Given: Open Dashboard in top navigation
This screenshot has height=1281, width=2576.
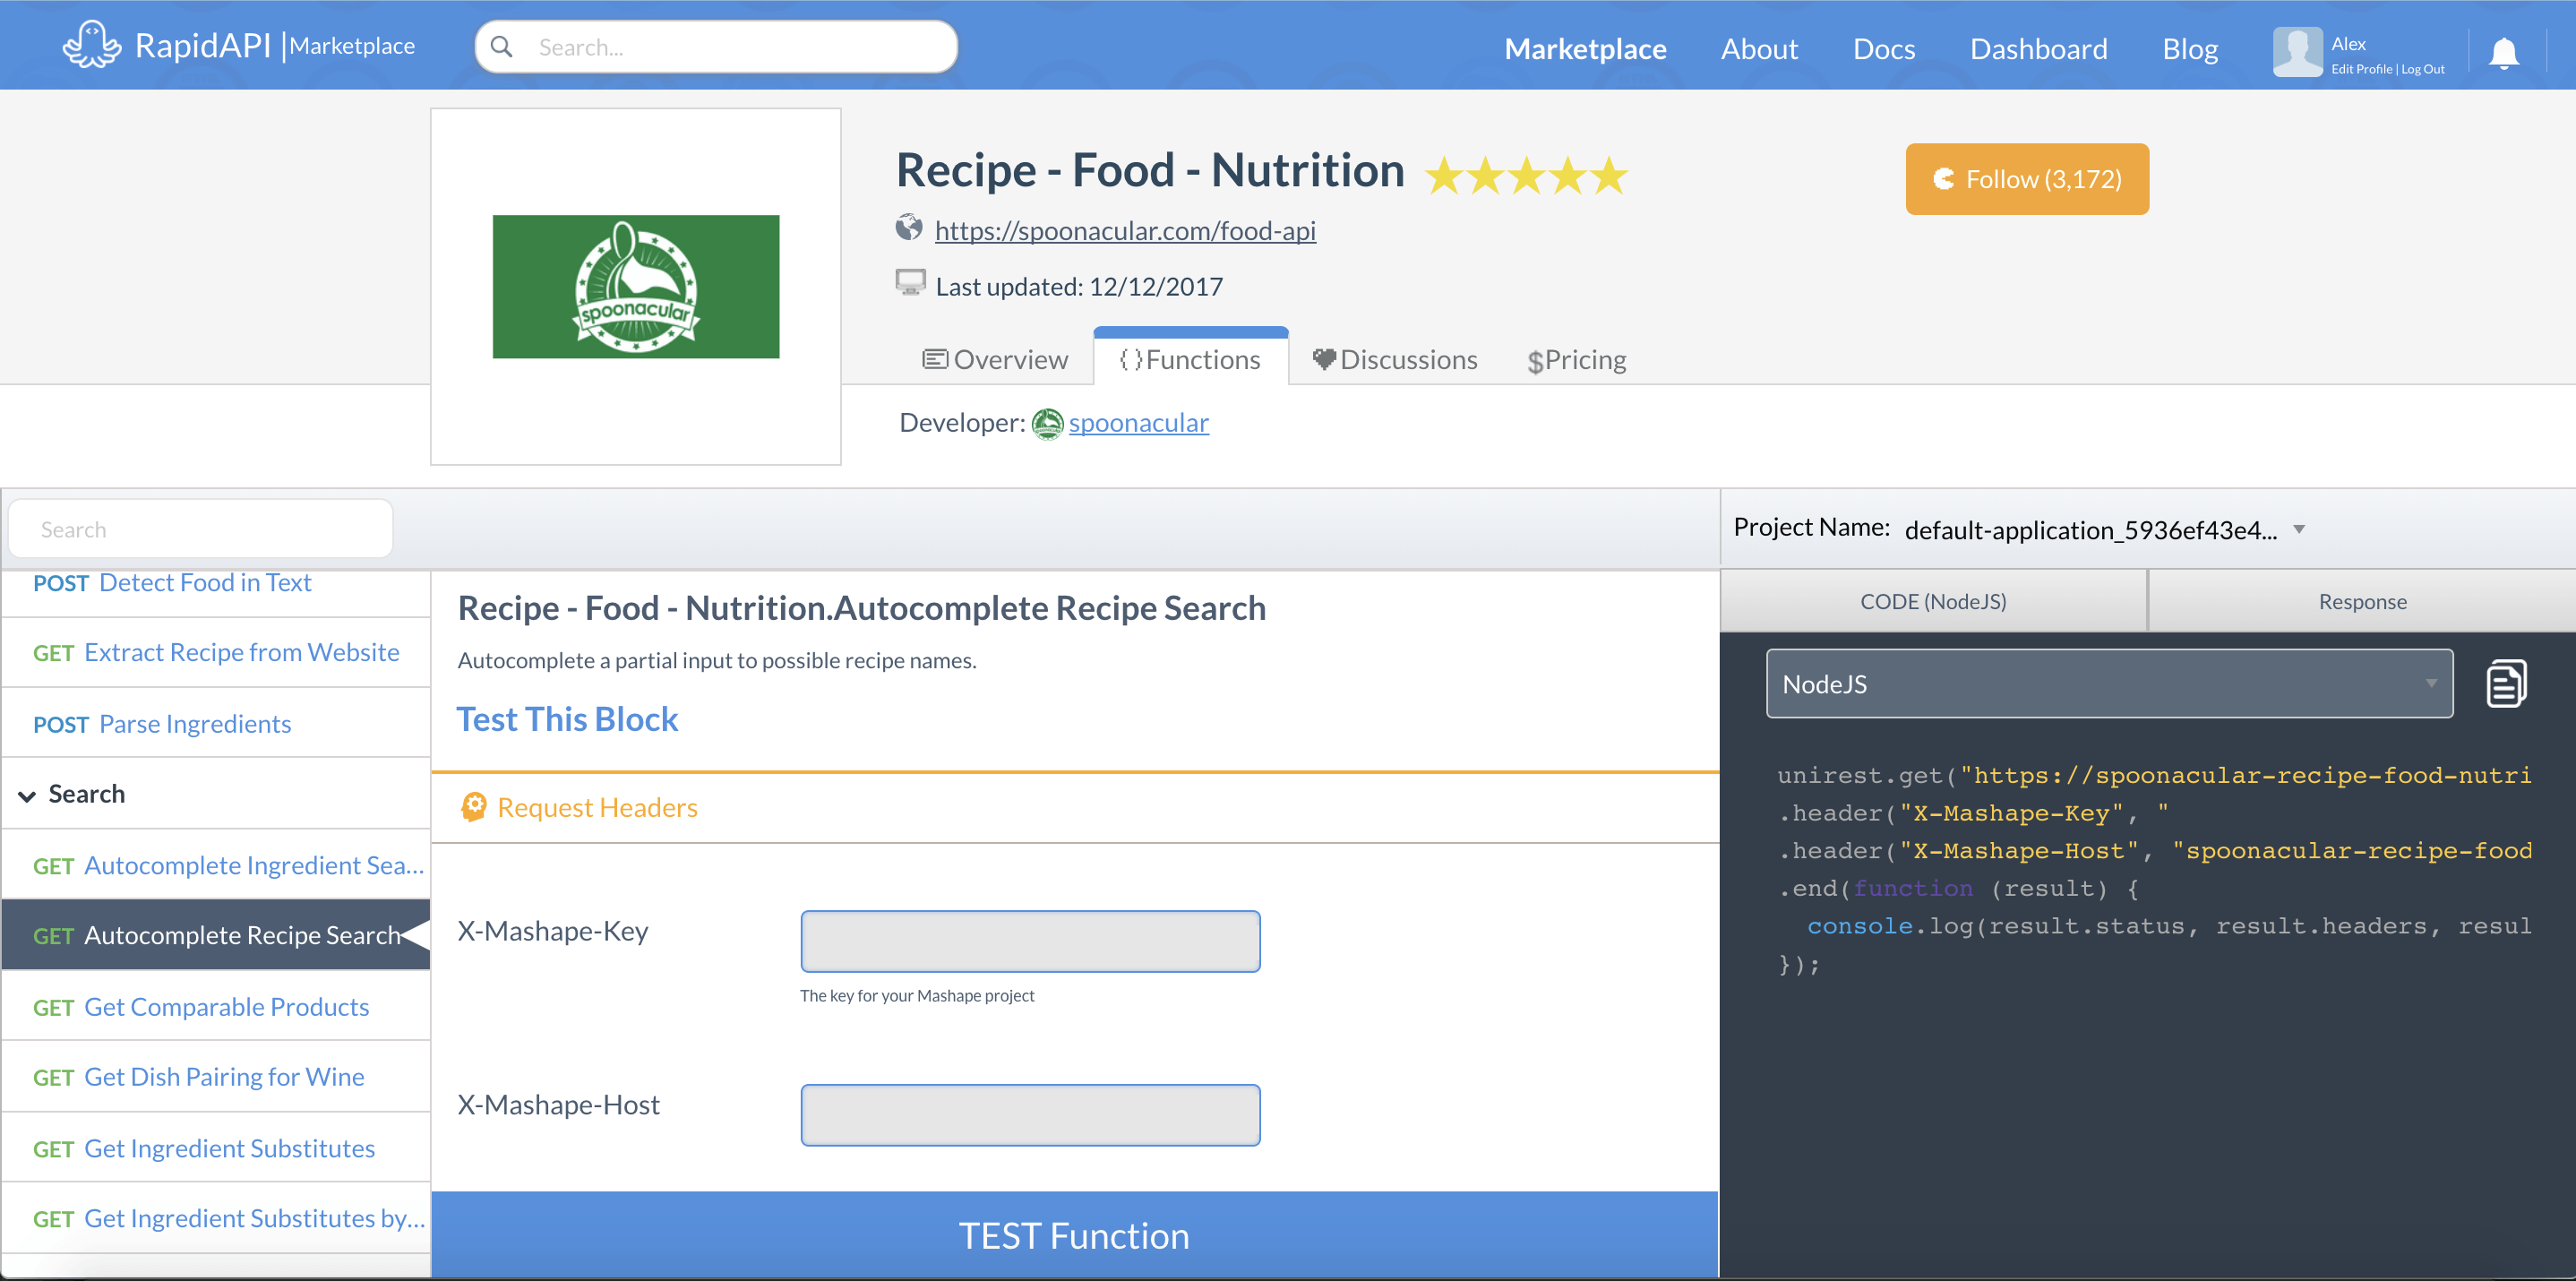Looking at the screenshot, I should tap(2038, 48).
